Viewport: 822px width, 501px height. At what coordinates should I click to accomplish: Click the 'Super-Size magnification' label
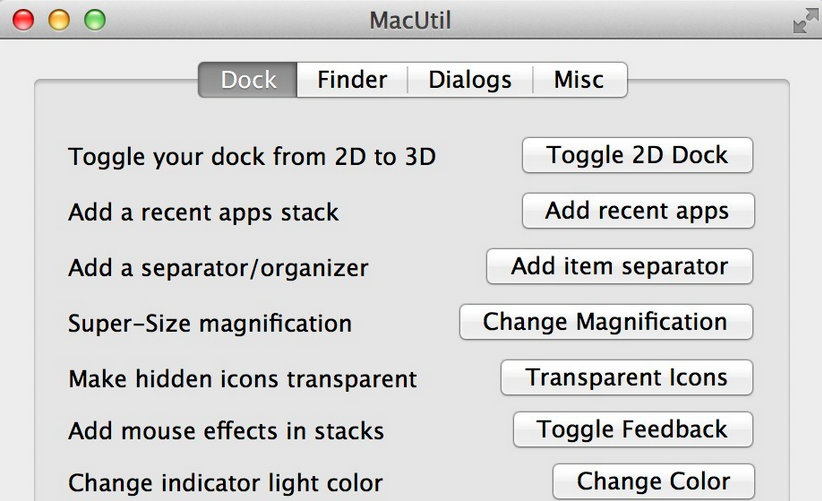pos(210,323)
